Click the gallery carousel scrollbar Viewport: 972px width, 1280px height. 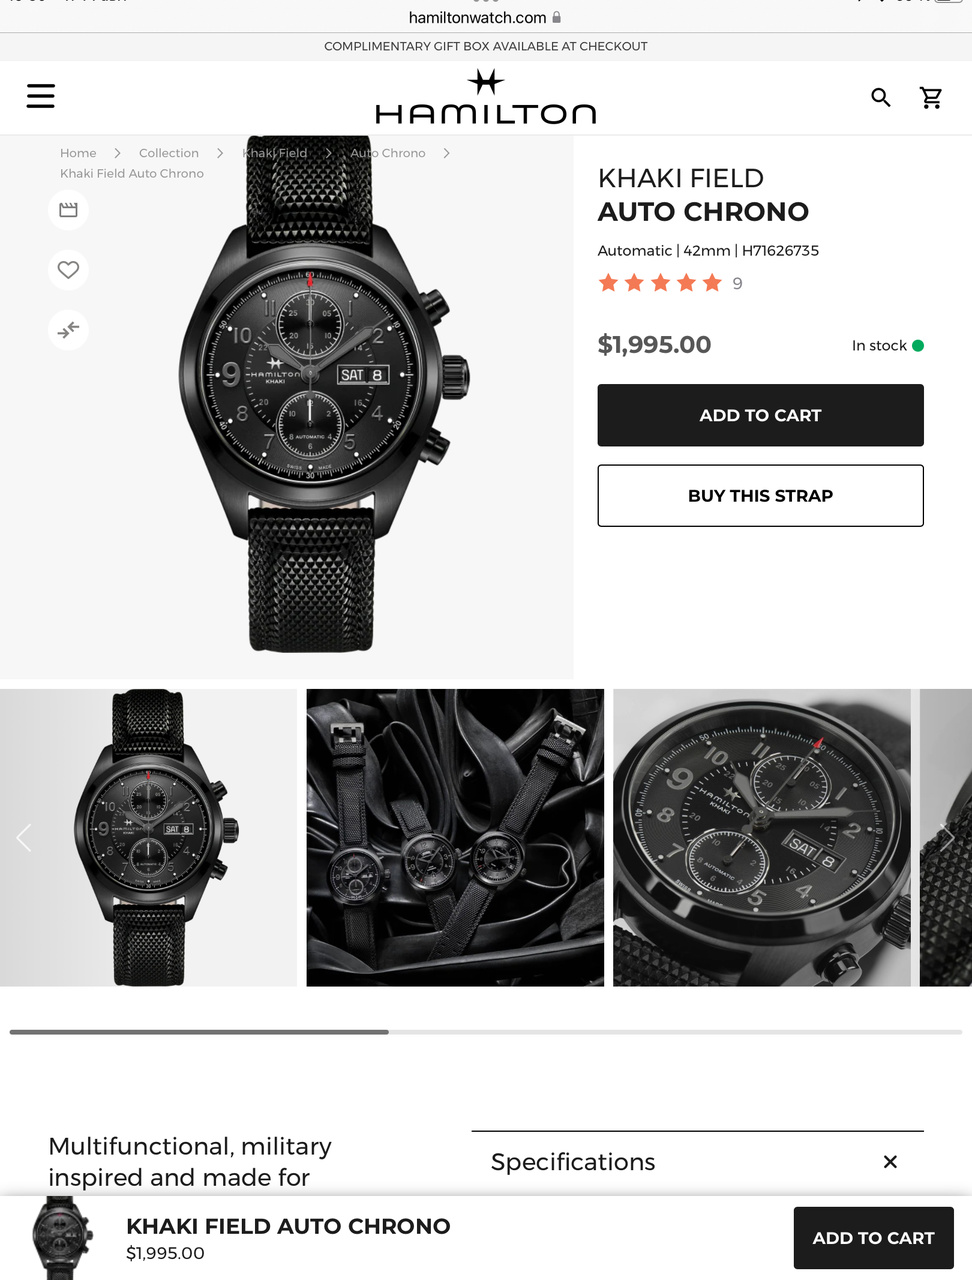486,1031
